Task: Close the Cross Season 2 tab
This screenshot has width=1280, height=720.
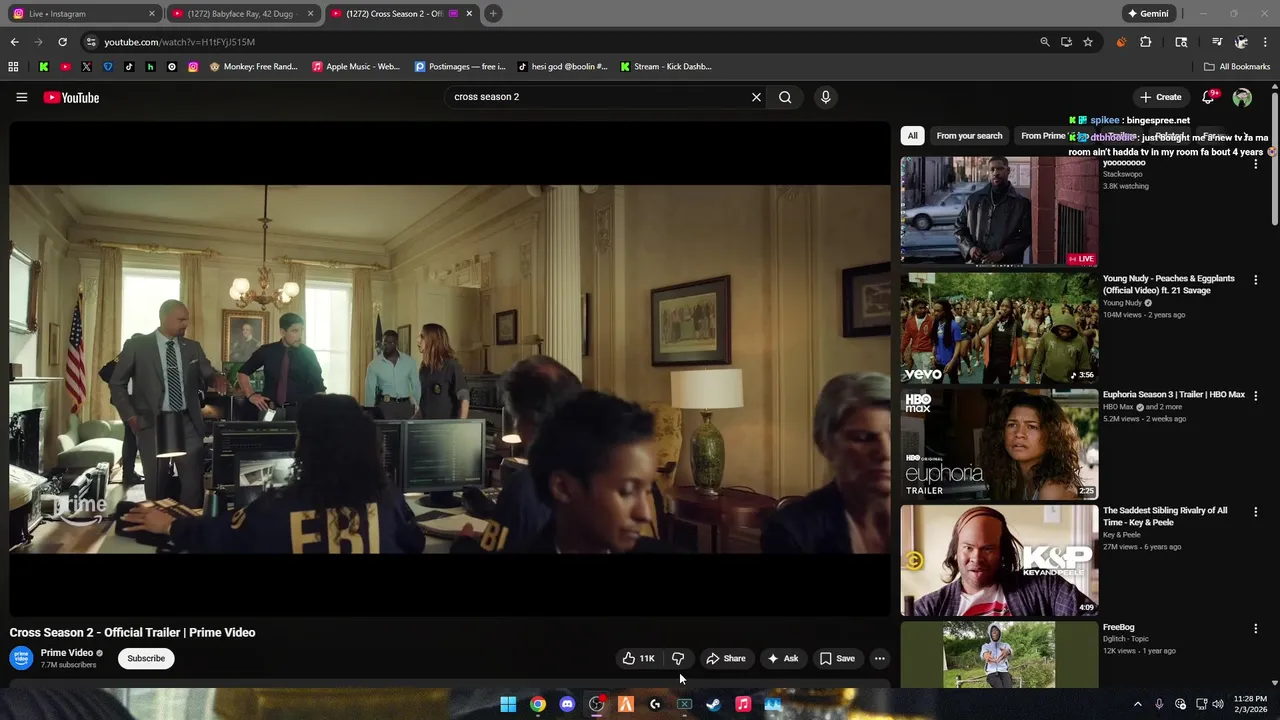Action: (469, 14)
